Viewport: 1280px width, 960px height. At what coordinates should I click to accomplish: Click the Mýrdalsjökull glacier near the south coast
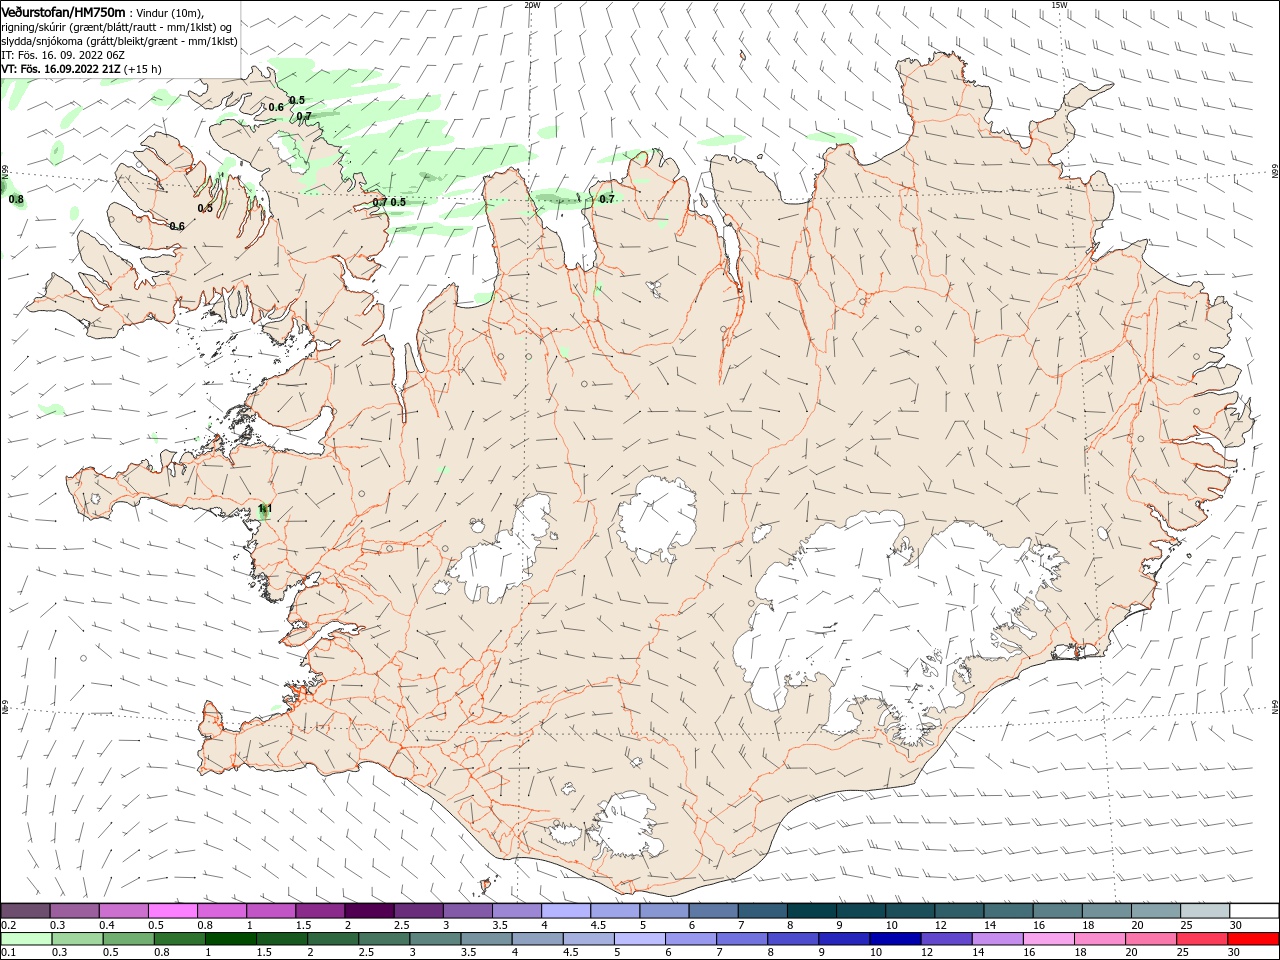pyautogui.click(x=627, y=826)
